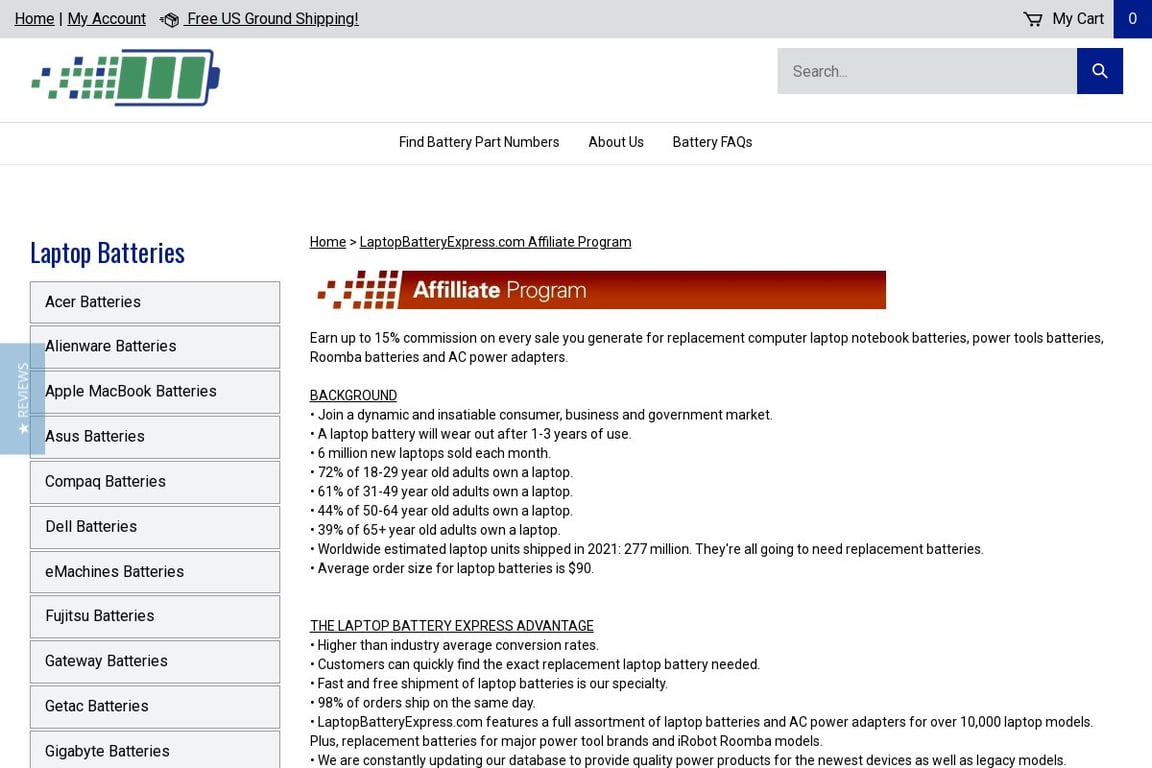Image resolution: width=1152 pixels, height=768 pixels.
Task: Click the breadcrumb Home link
Action: [x=328, y=242]
